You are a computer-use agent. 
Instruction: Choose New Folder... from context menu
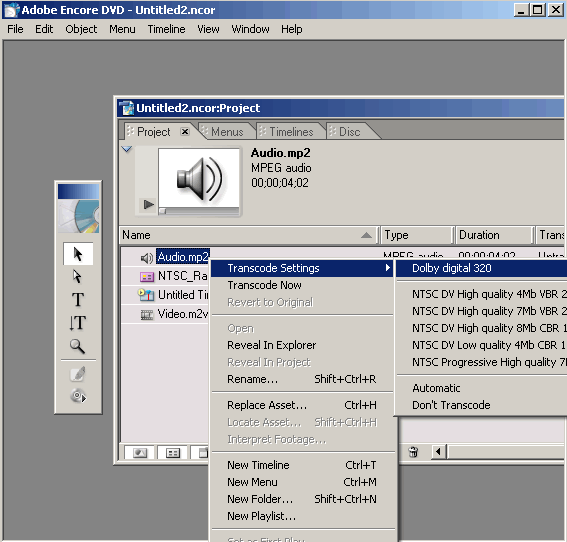point(302,499)
